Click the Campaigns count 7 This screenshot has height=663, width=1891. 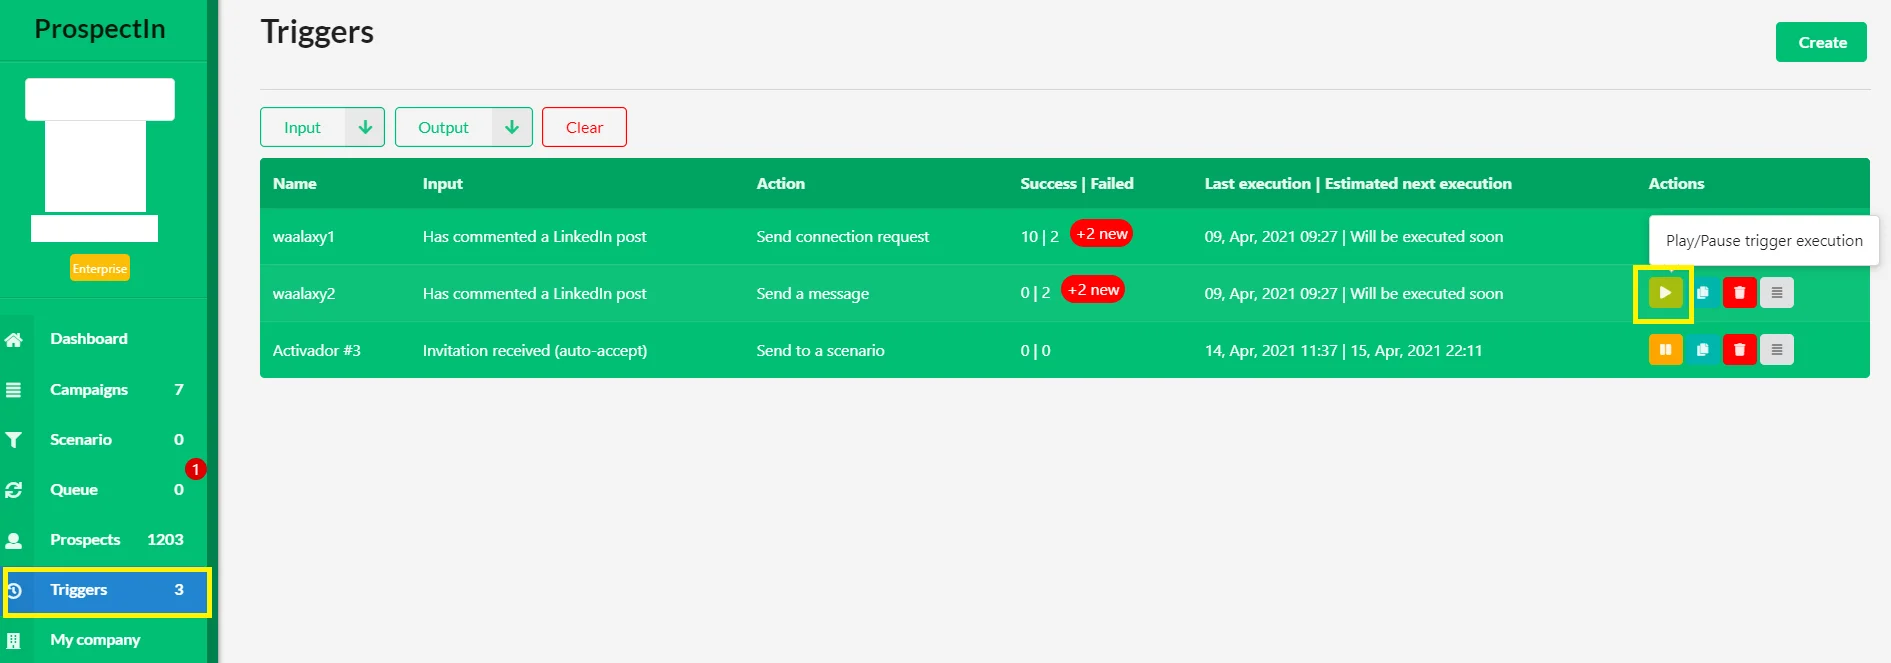[179, 390]
